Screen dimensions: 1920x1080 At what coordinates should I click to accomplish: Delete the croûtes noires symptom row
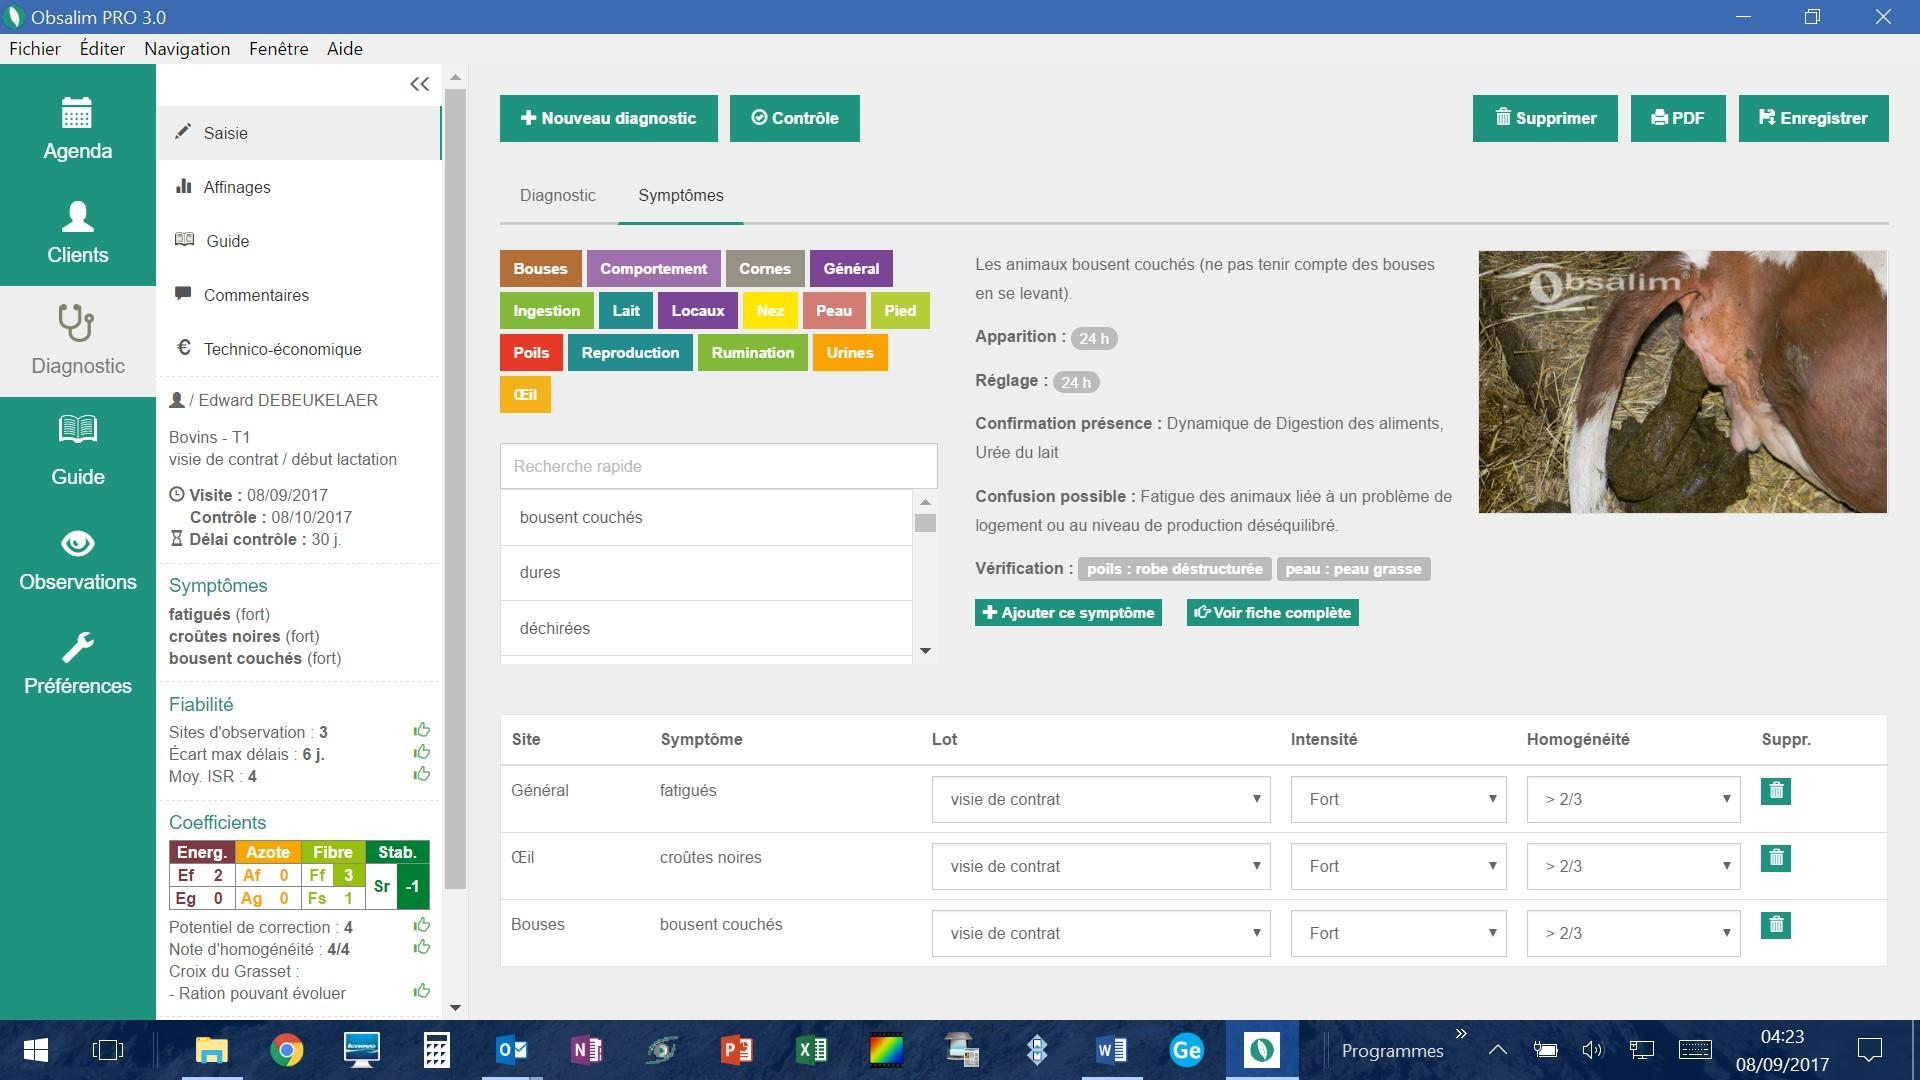1776,858
